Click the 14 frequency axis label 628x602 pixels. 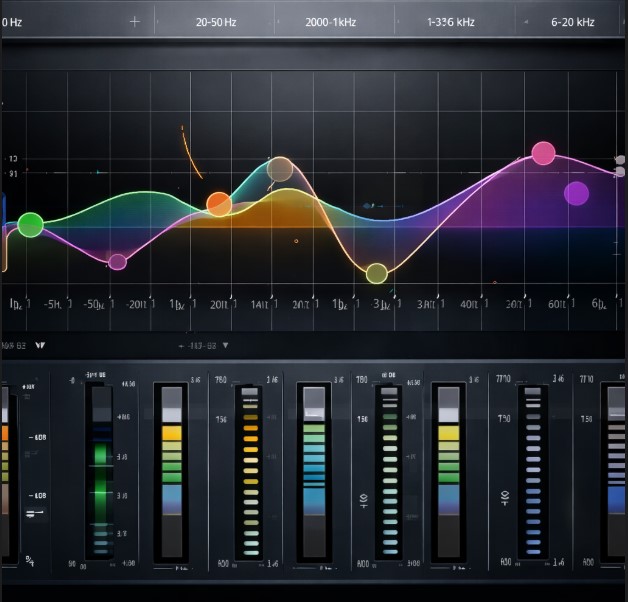(x=259, y=305)
